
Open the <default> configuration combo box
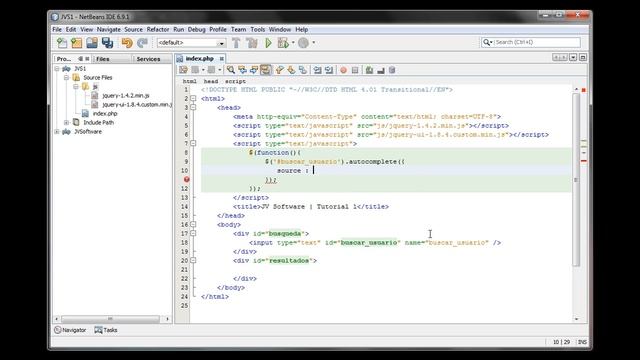191,42
